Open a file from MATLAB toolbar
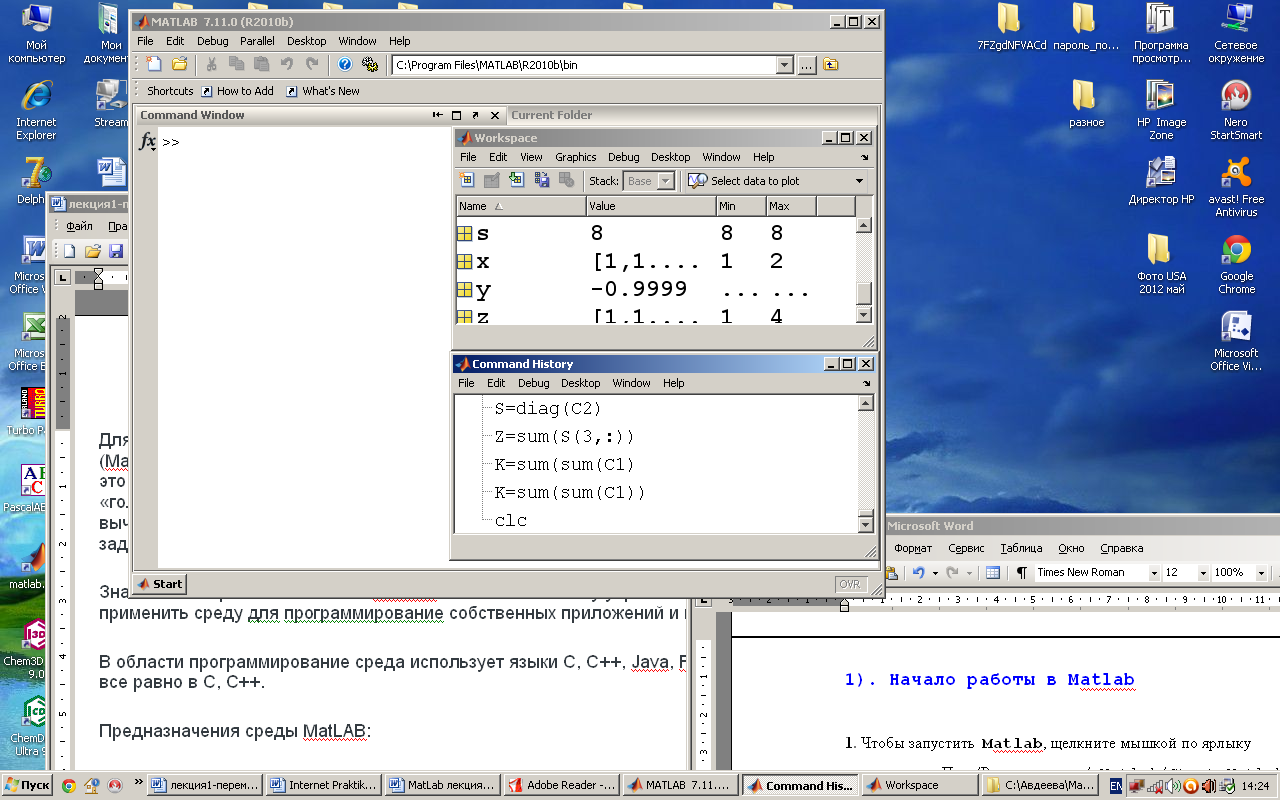Viewport: 1280px width, 800px height. click(180, 64)
